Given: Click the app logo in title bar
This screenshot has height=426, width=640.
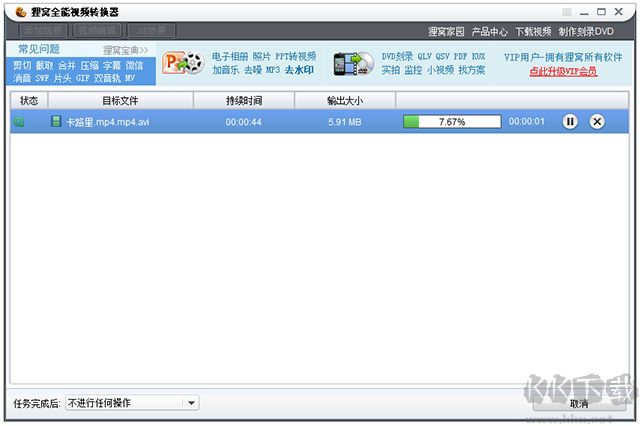Looking at the screenshot, I should coord(20,12).
